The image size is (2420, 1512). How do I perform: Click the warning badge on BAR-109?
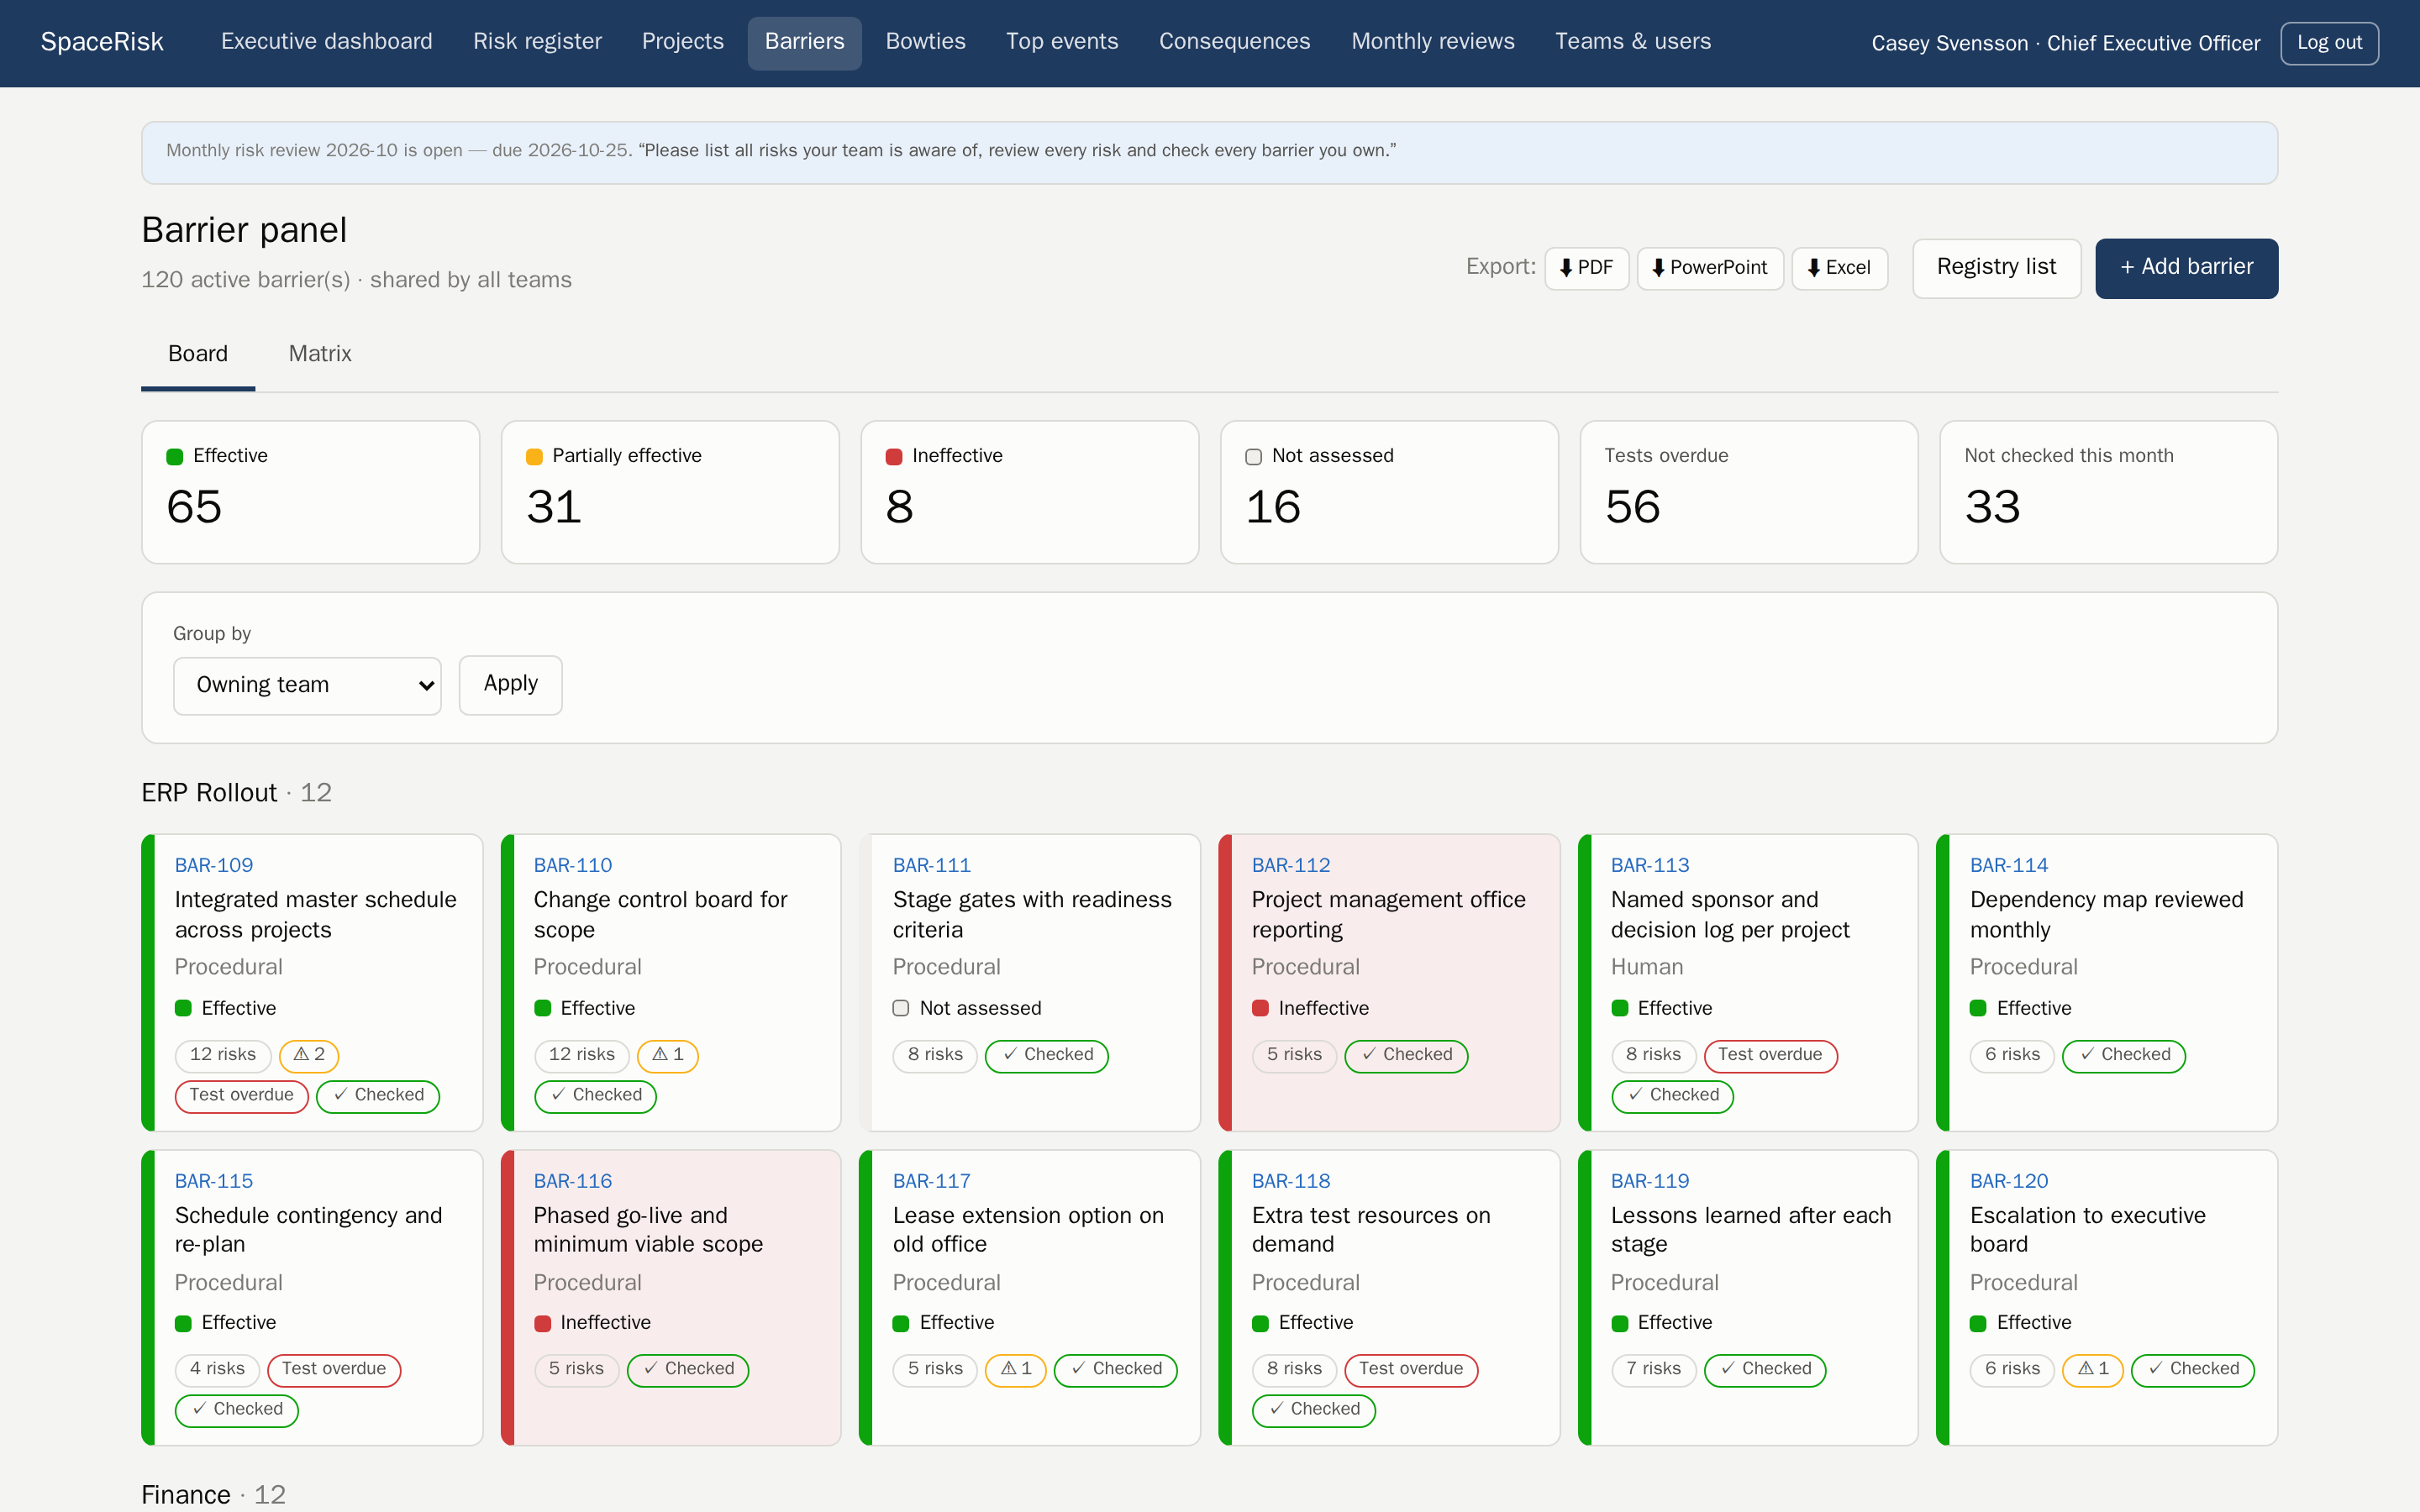point(309,1055)
